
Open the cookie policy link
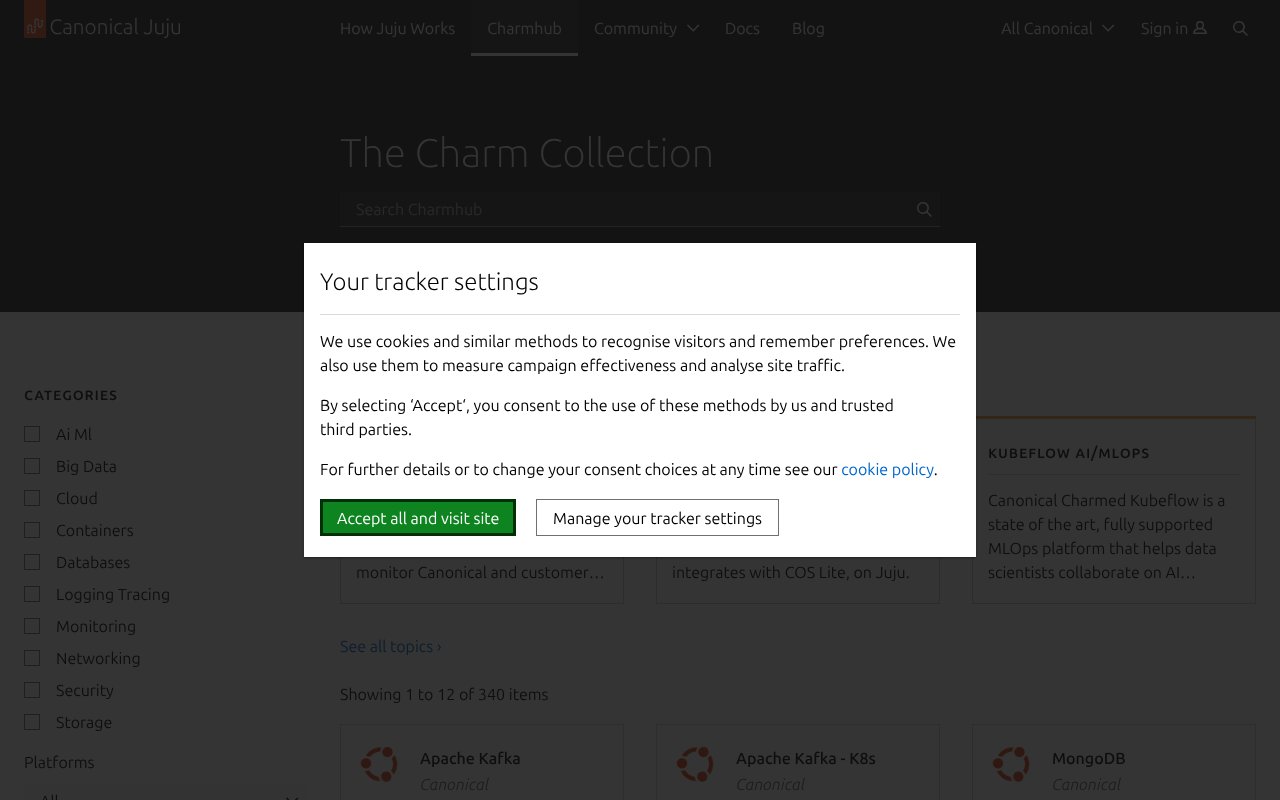tap(887, 469)
